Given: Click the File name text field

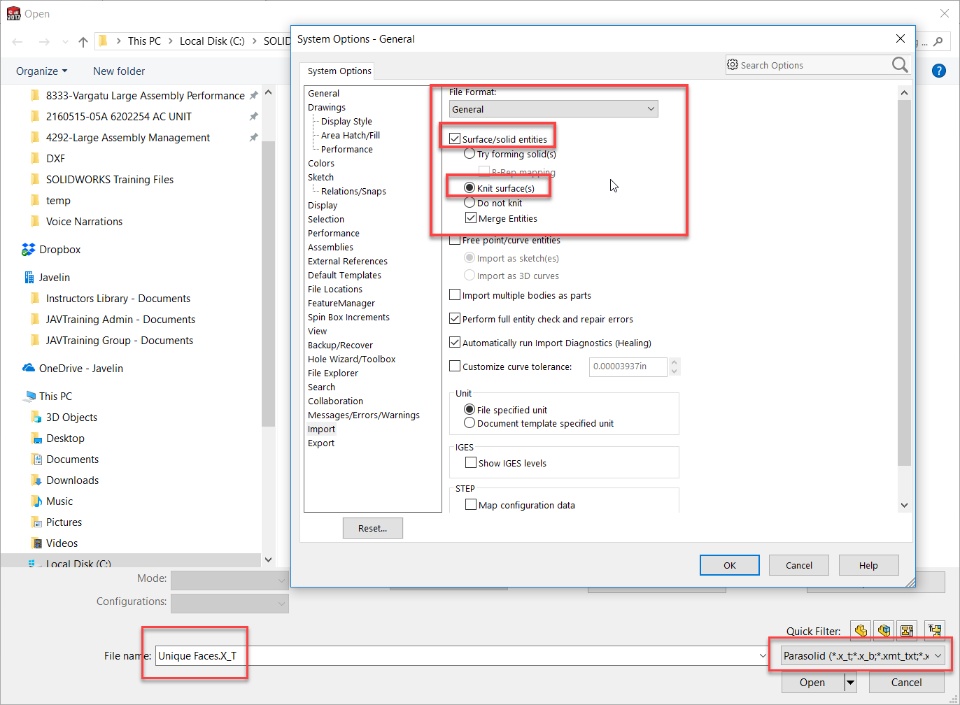Looking at the screenshot, I should pos(456,655).
